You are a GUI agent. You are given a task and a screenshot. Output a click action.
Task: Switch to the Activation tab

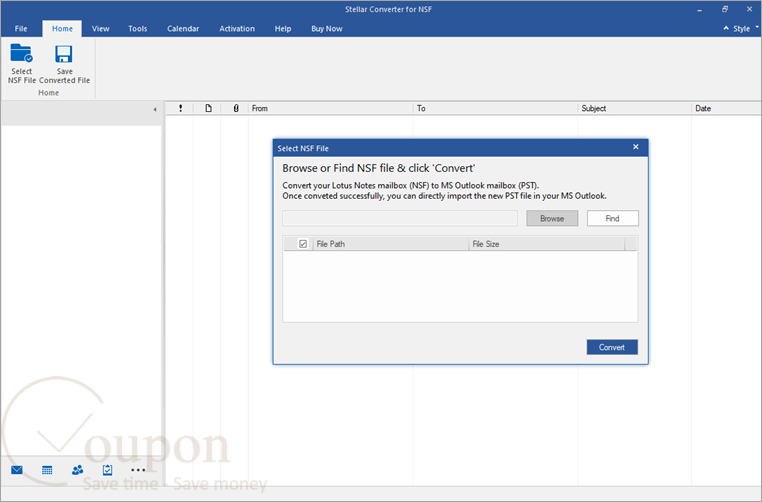click(237, 29)
